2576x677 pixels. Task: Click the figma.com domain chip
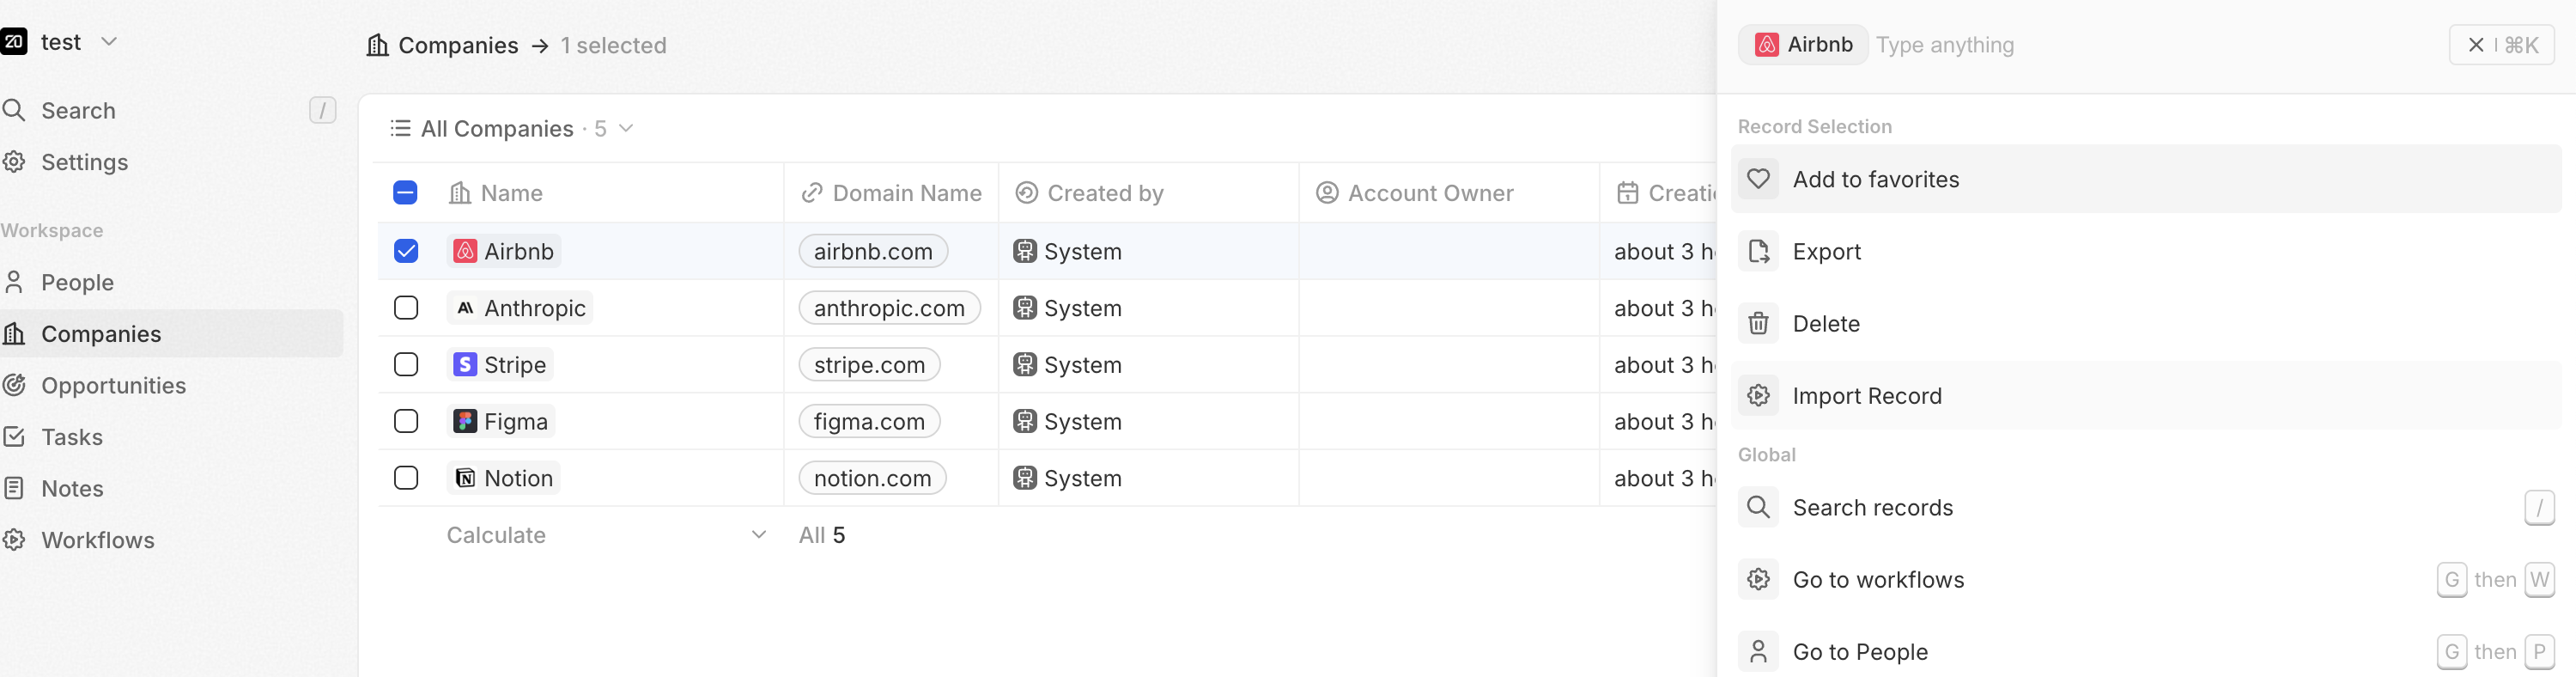click(x=869, y=422)
